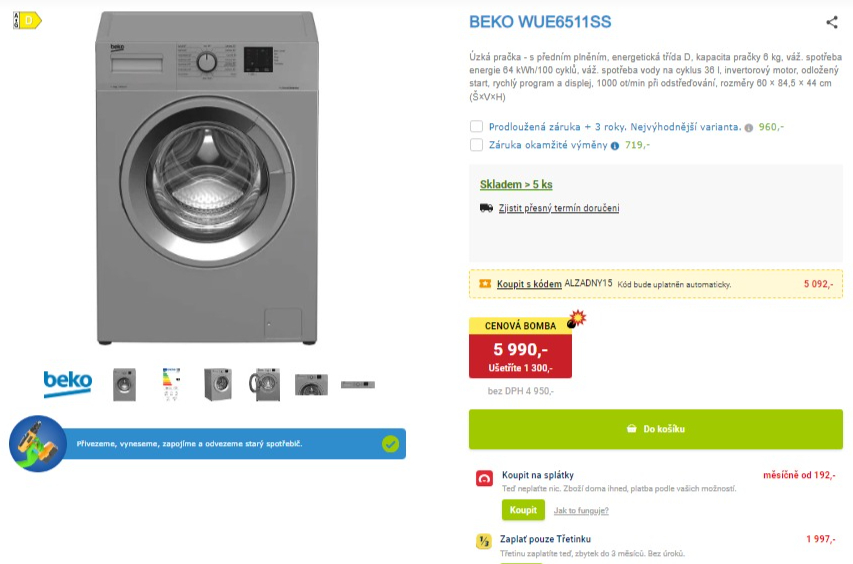Viewport: 853px width, 564px height.
Task: Click the discount coupon icon by ALZADNY15
Action: [485, 284]
